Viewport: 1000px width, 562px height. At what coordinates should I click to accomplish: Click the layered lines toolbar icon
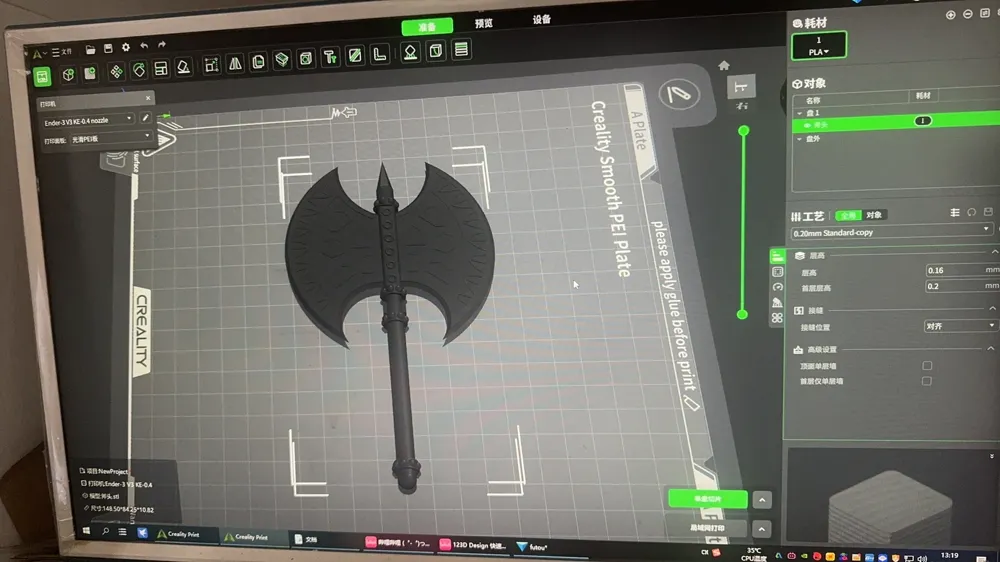pos(461,49)
